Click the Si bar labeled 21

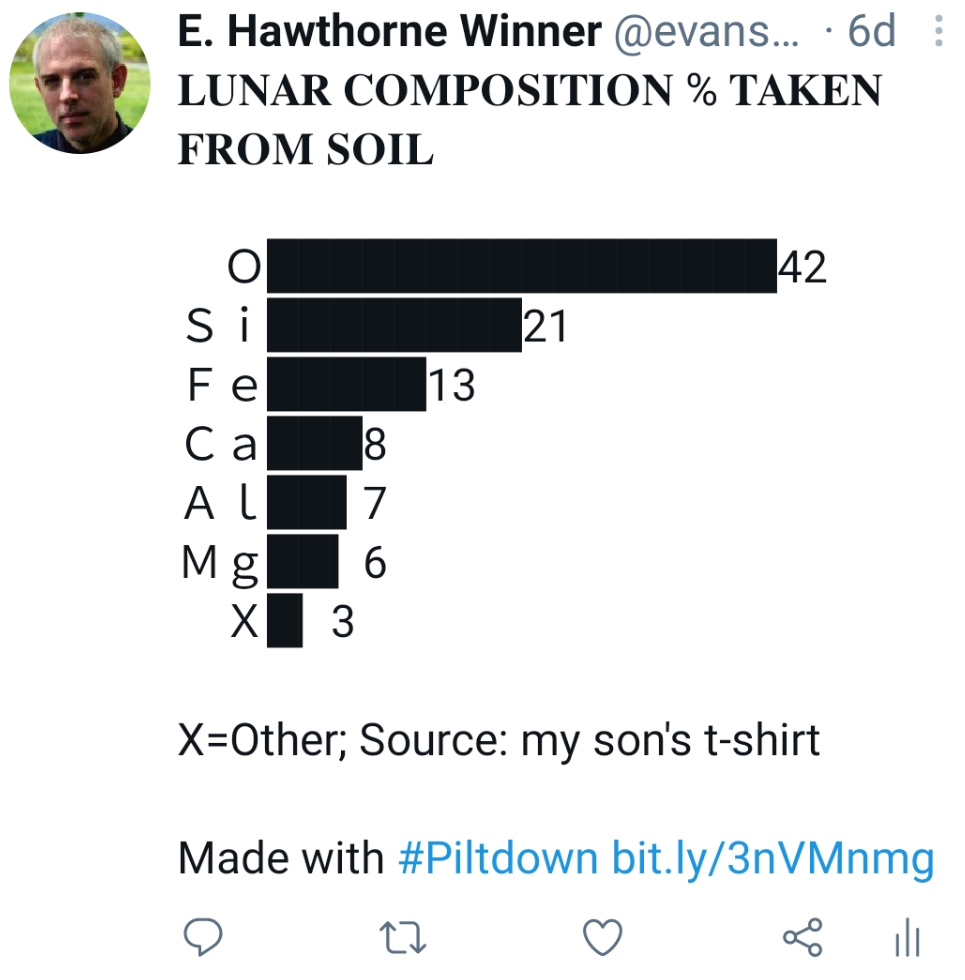point(394,325)
